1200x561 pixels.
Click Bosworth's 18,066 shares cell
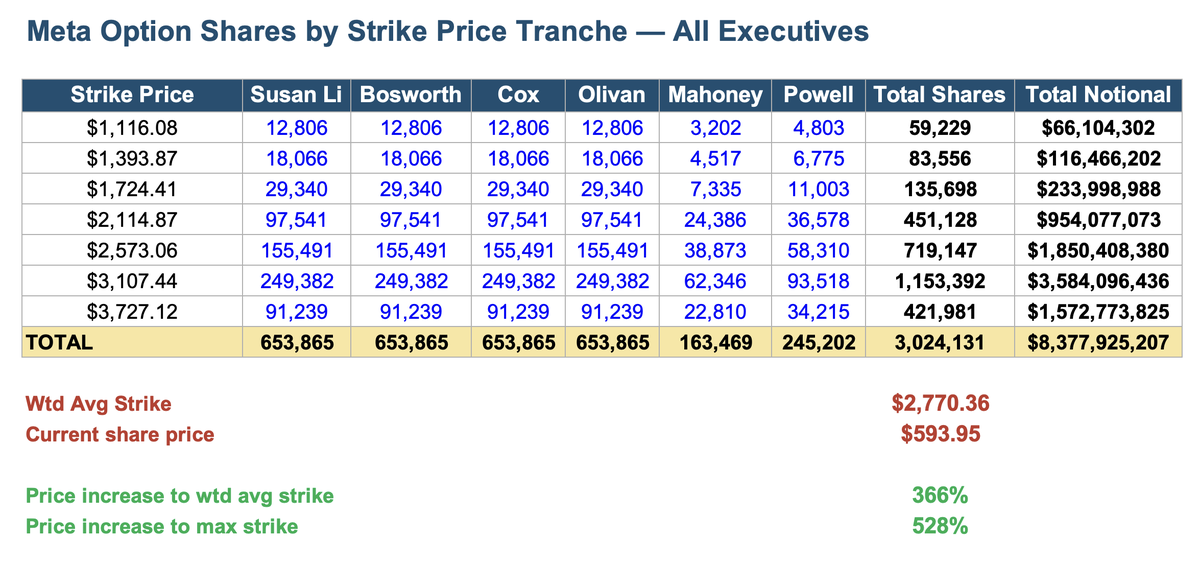pos(411,158)
